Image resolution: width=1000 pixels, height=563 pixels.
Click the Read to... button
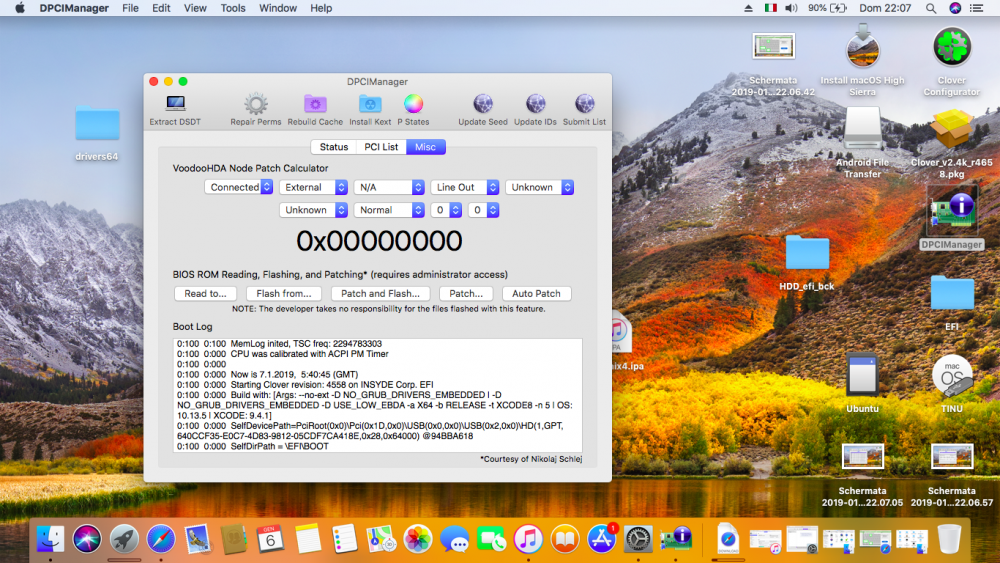click(205, 293)
